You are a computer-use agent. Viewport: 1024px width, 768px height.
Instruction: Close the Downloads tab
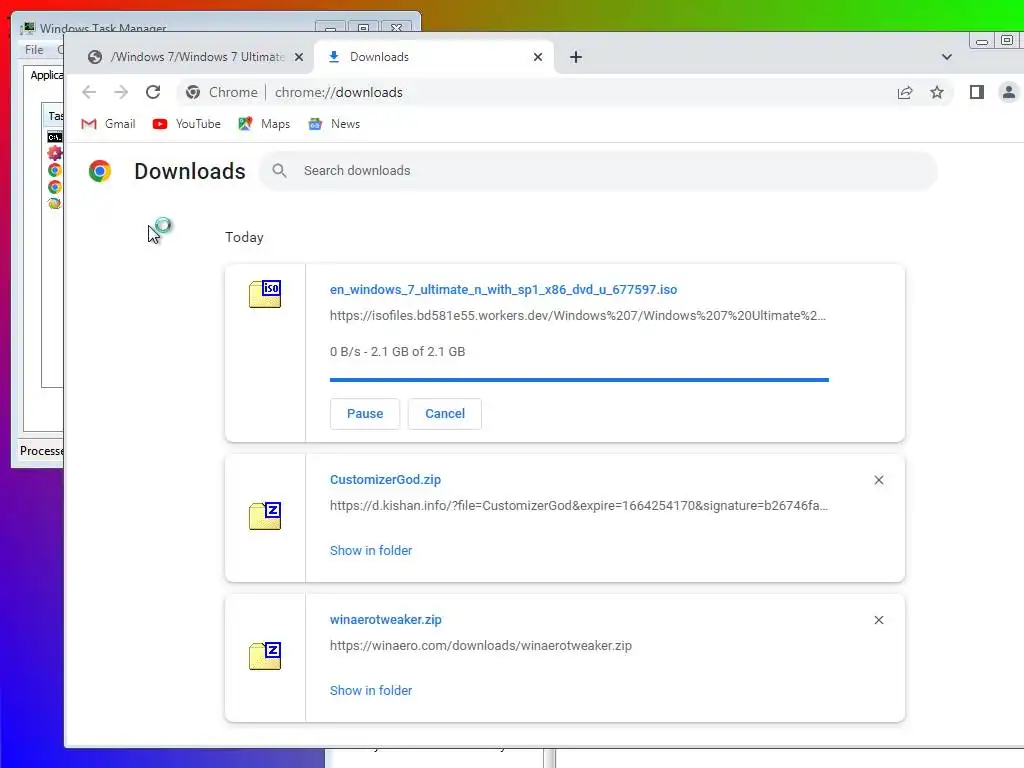[537, 57]
